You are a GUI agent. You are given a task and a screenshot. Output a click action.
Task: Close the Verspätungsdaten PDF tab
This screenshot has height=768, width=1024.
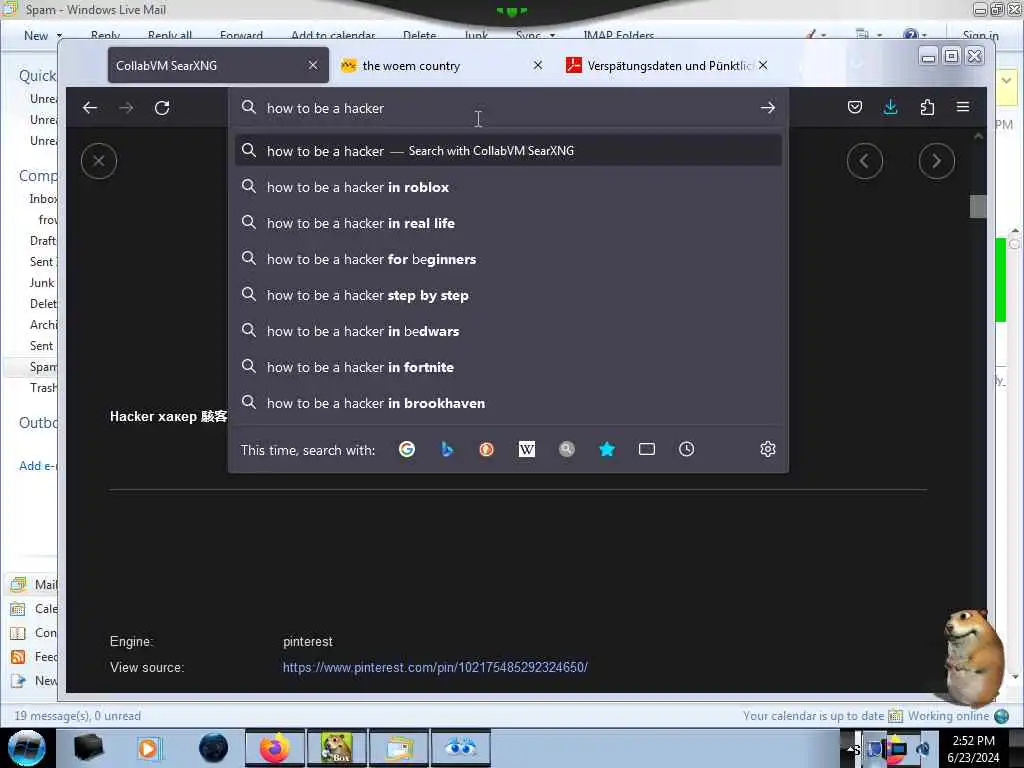coord(763,65)
